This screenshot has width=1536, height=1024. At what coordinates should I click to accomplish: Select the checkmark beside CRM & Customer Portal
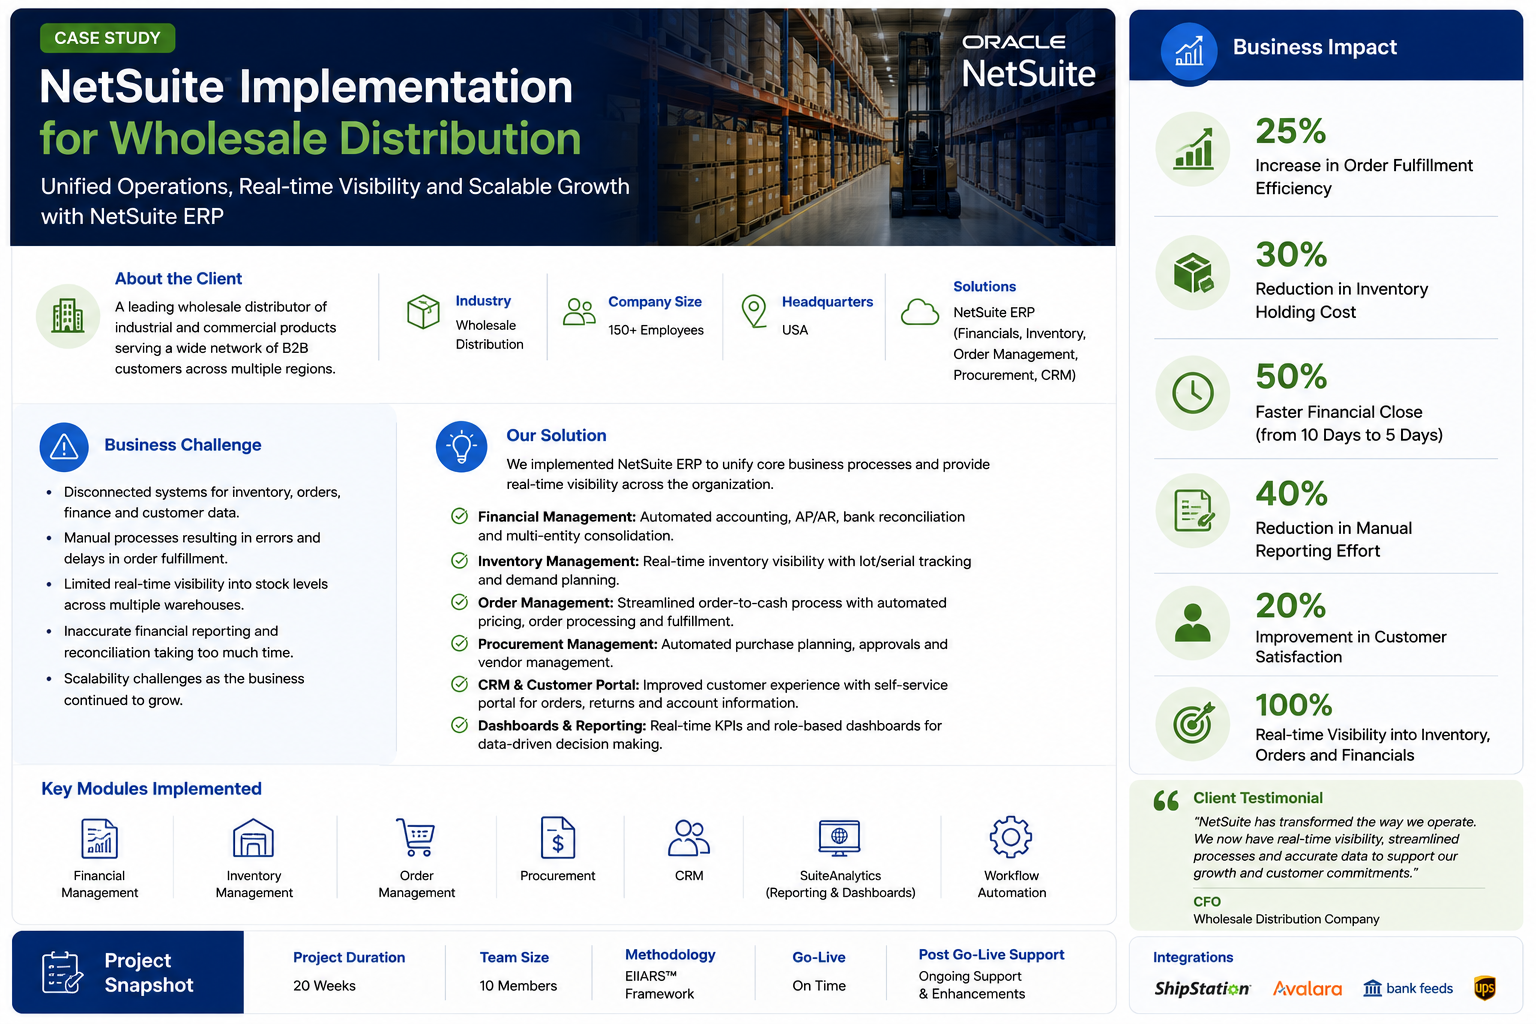pyautogui.click(x=459, y=684)
